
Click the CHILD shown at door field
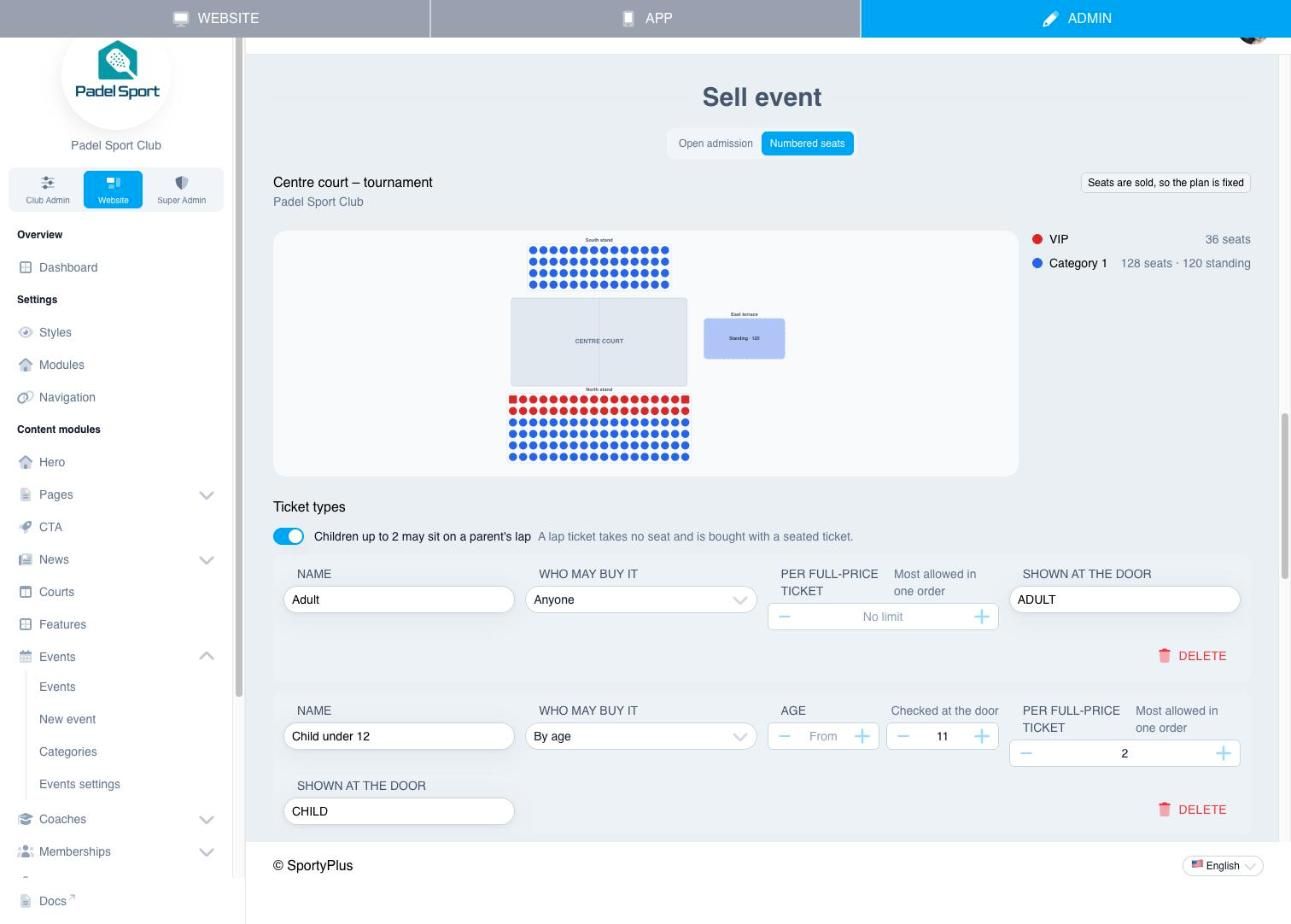click(399, 811)
